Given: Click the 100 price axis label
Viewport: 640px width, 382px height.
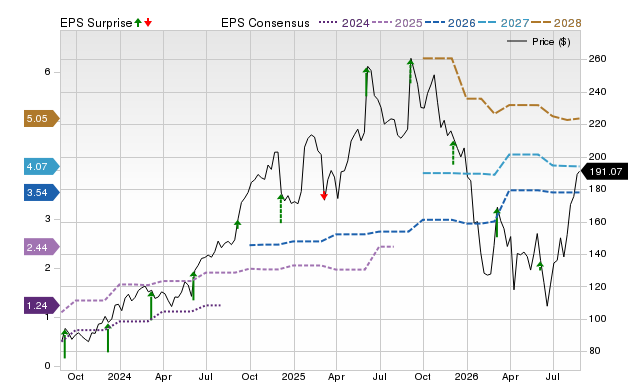Looking at the screenshot, I should tap(597, 319).
